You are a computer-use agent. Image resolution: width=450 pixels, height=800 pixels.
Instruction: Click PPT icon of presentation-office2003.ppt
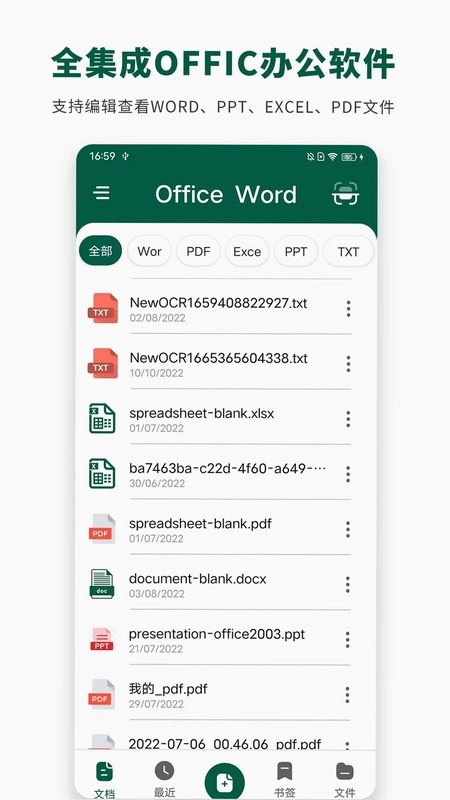(102, 639)
